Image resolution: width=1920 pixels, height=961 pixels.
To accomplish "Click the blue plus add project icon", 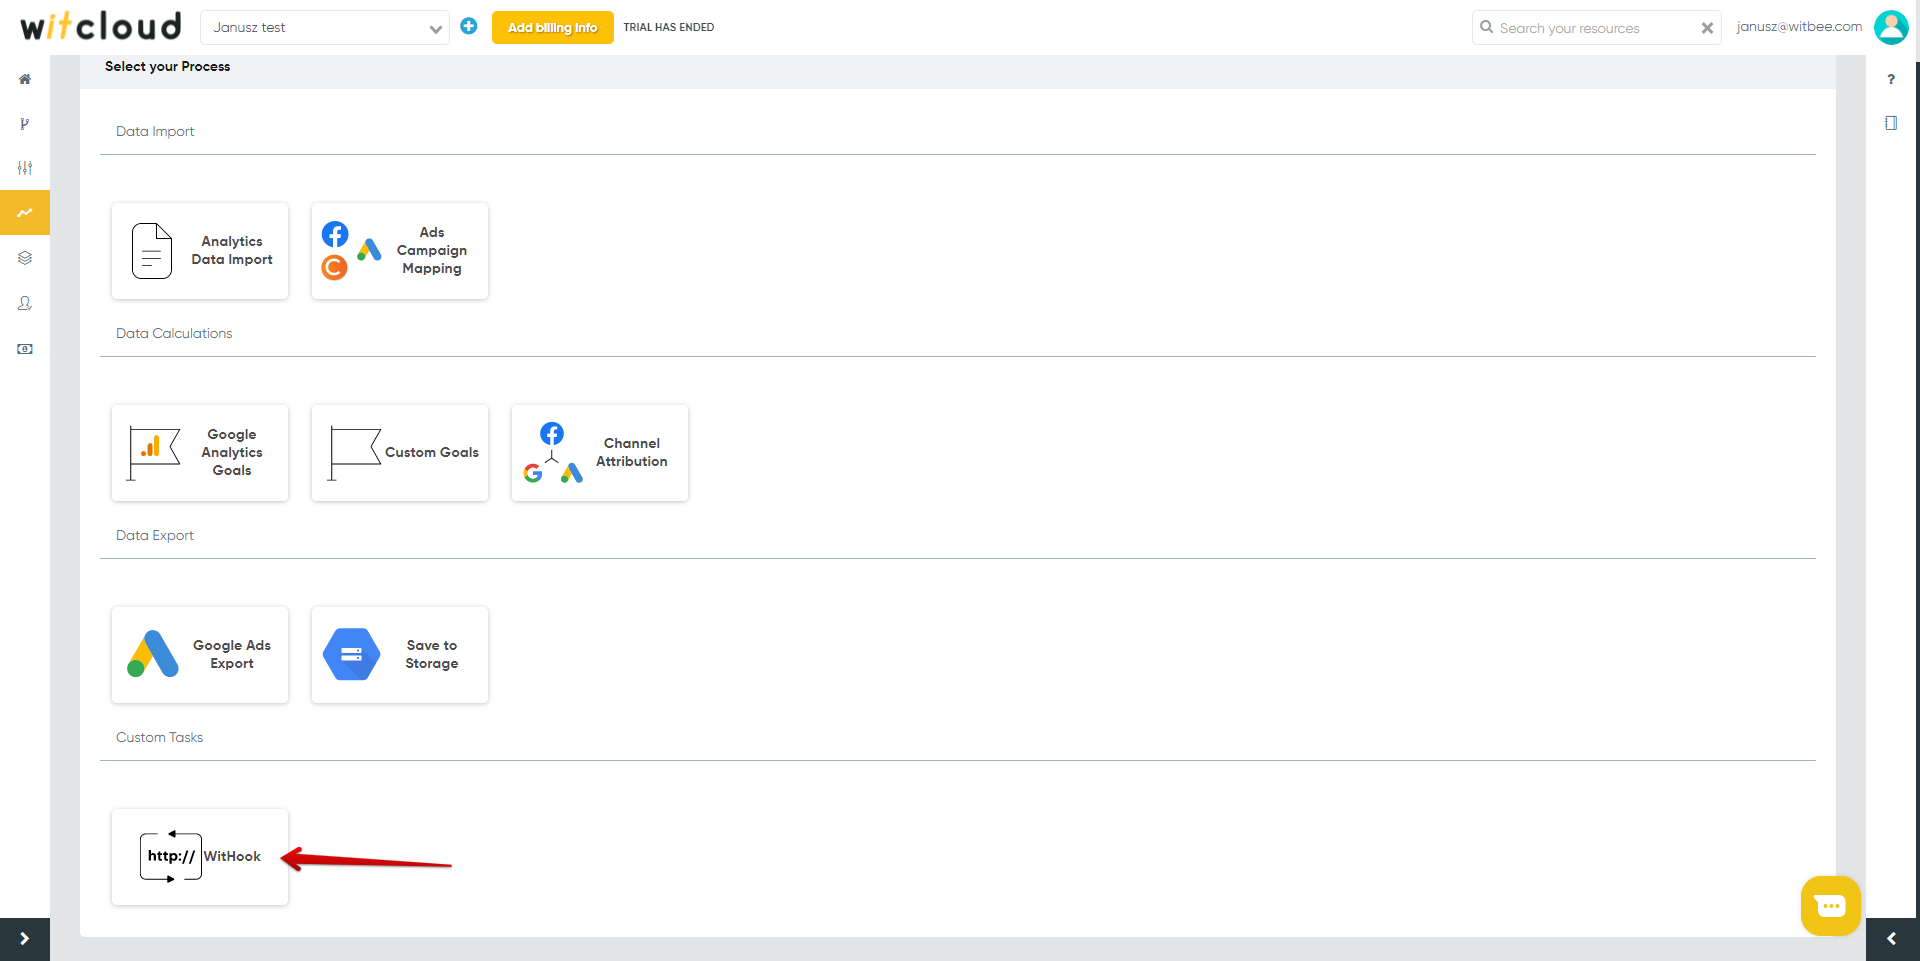I will [x=469, y=26].
